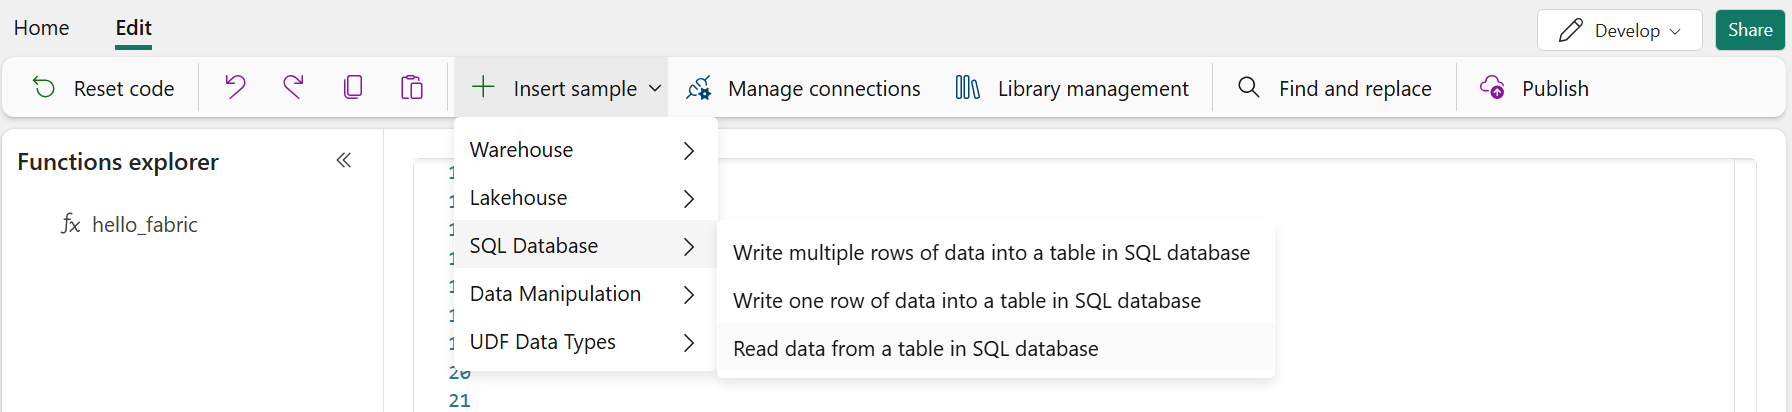1792x412 pixels.
Task: Select Read data from a table sample
Action: pos(915,349)
